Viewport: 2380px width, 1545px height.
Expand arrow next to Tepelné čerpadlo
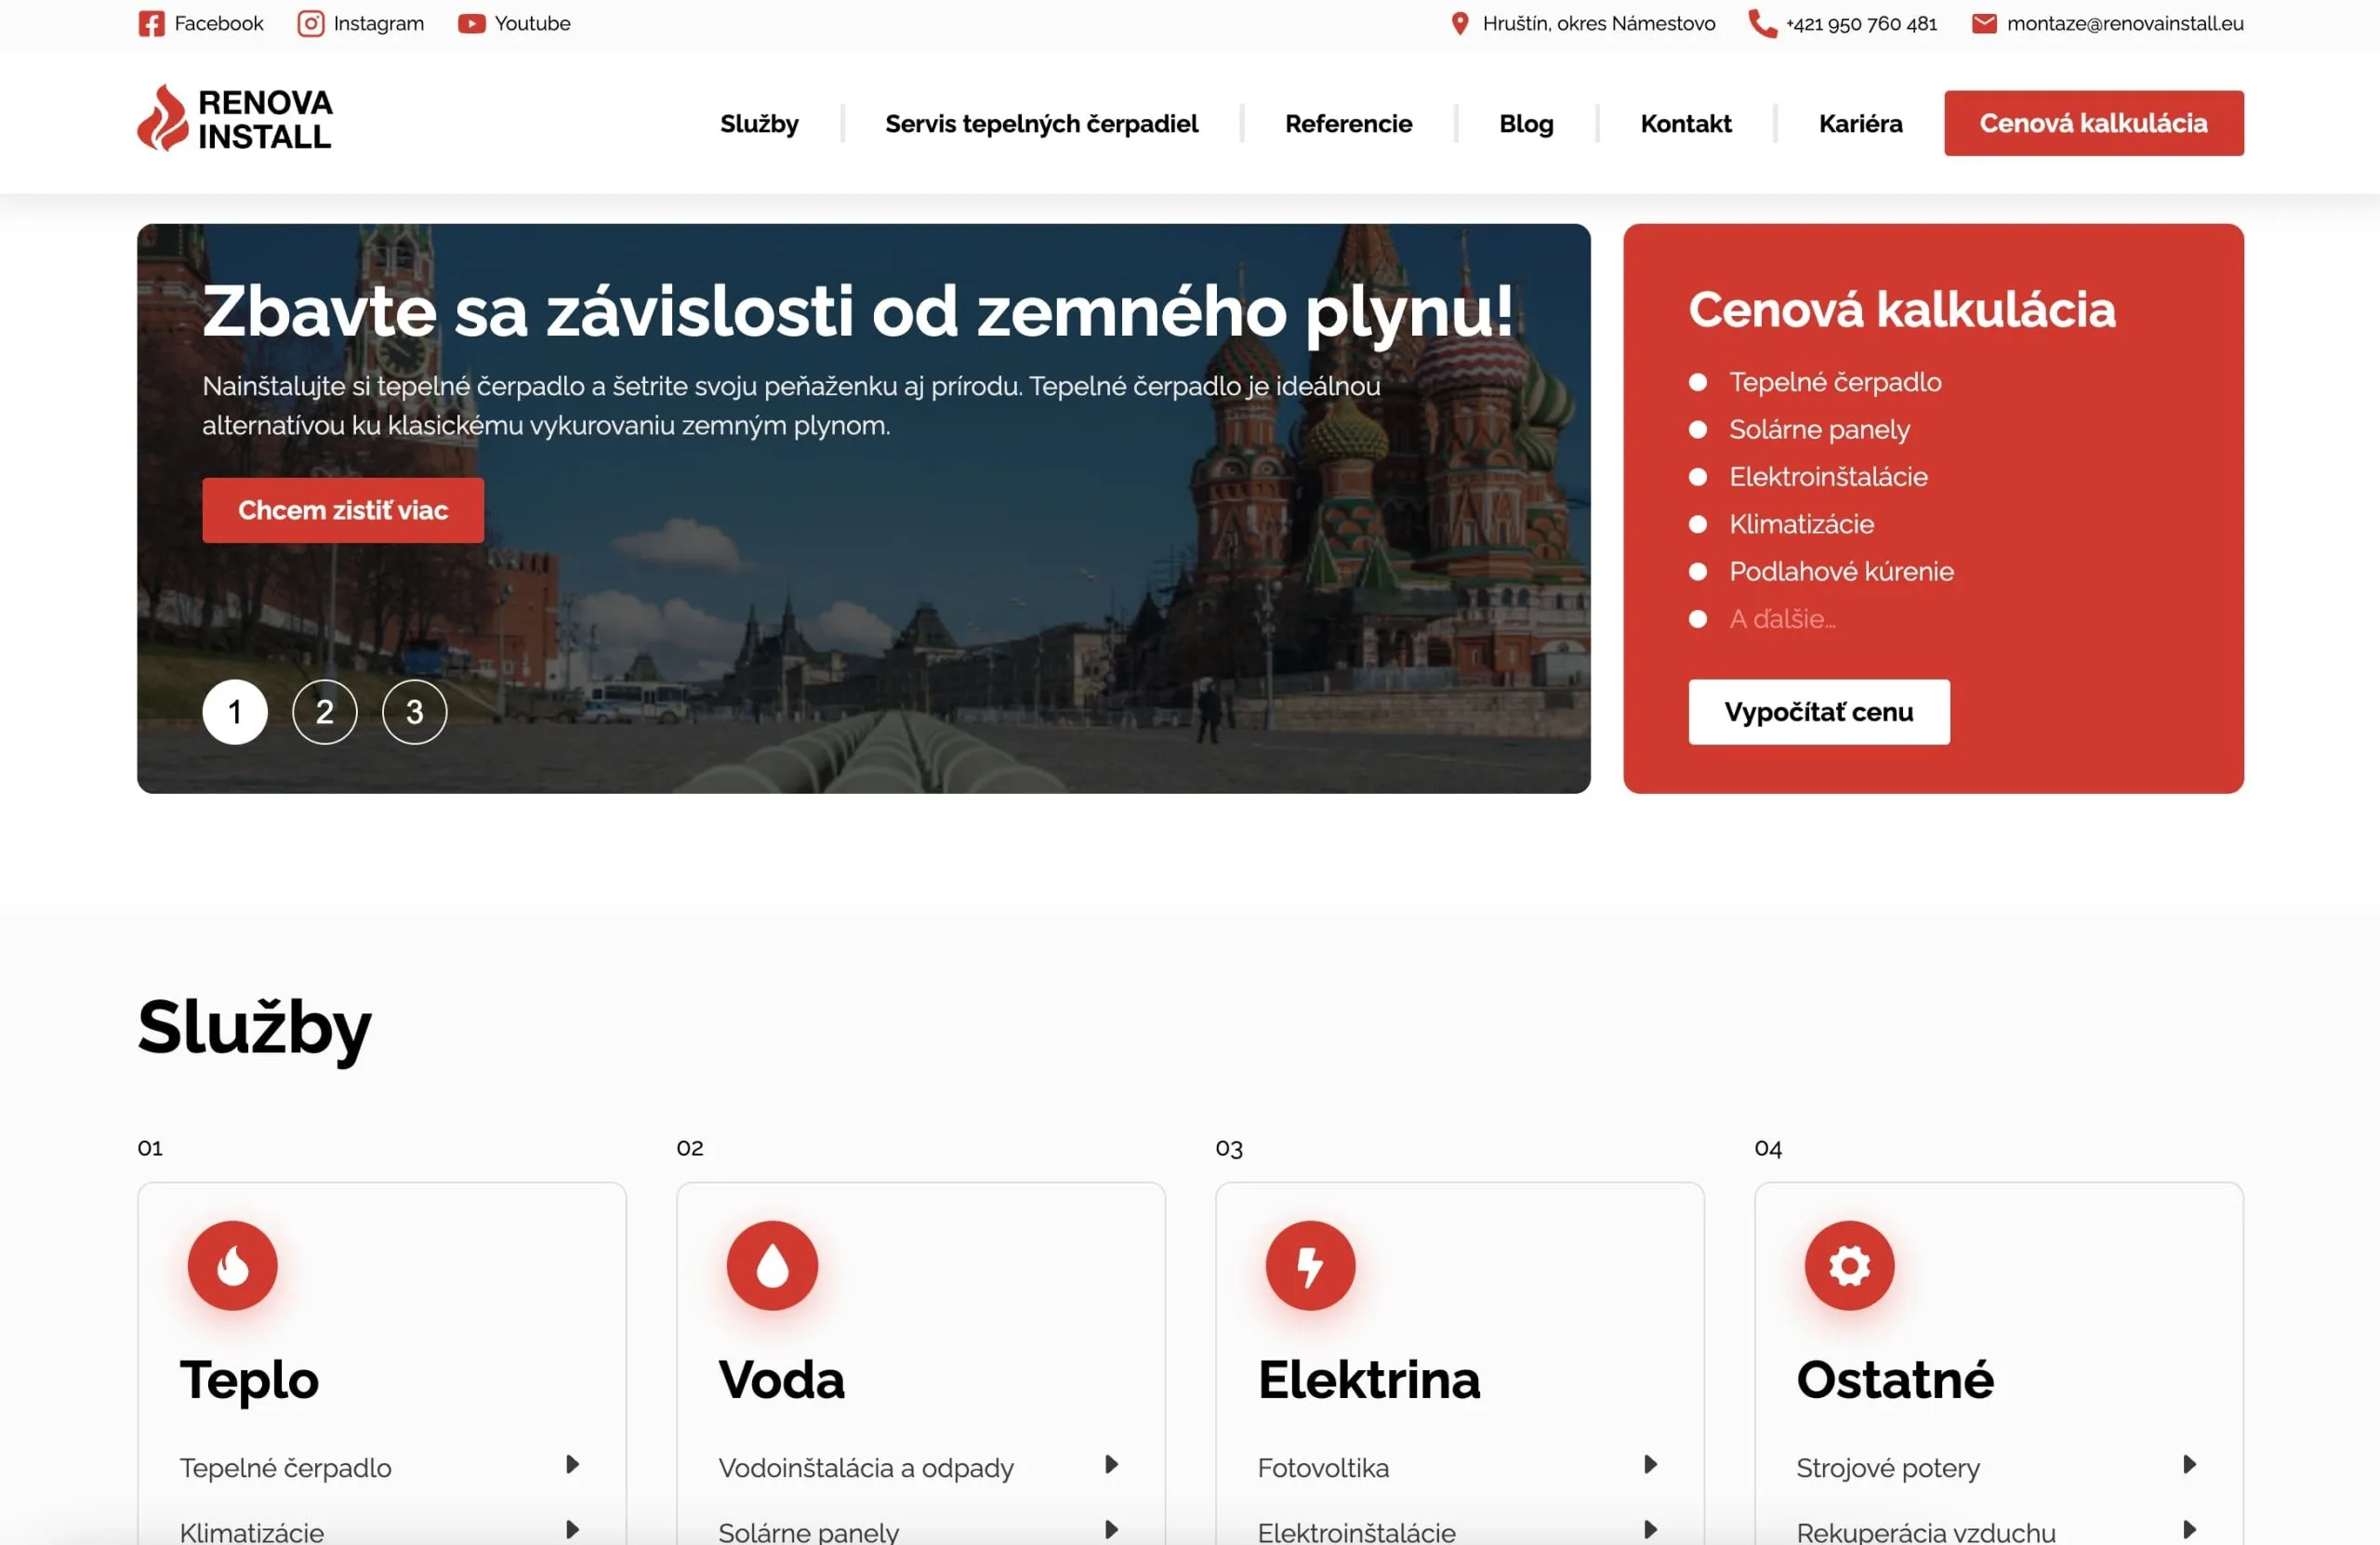point(573,1465)
